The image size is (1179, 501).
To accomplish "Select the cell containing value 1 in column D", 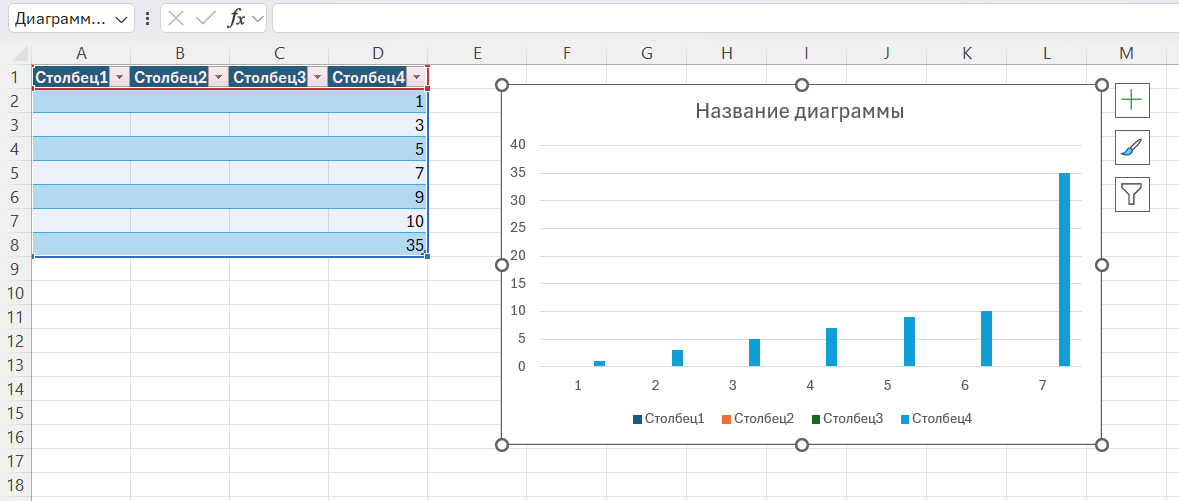I will pos(377,101).
